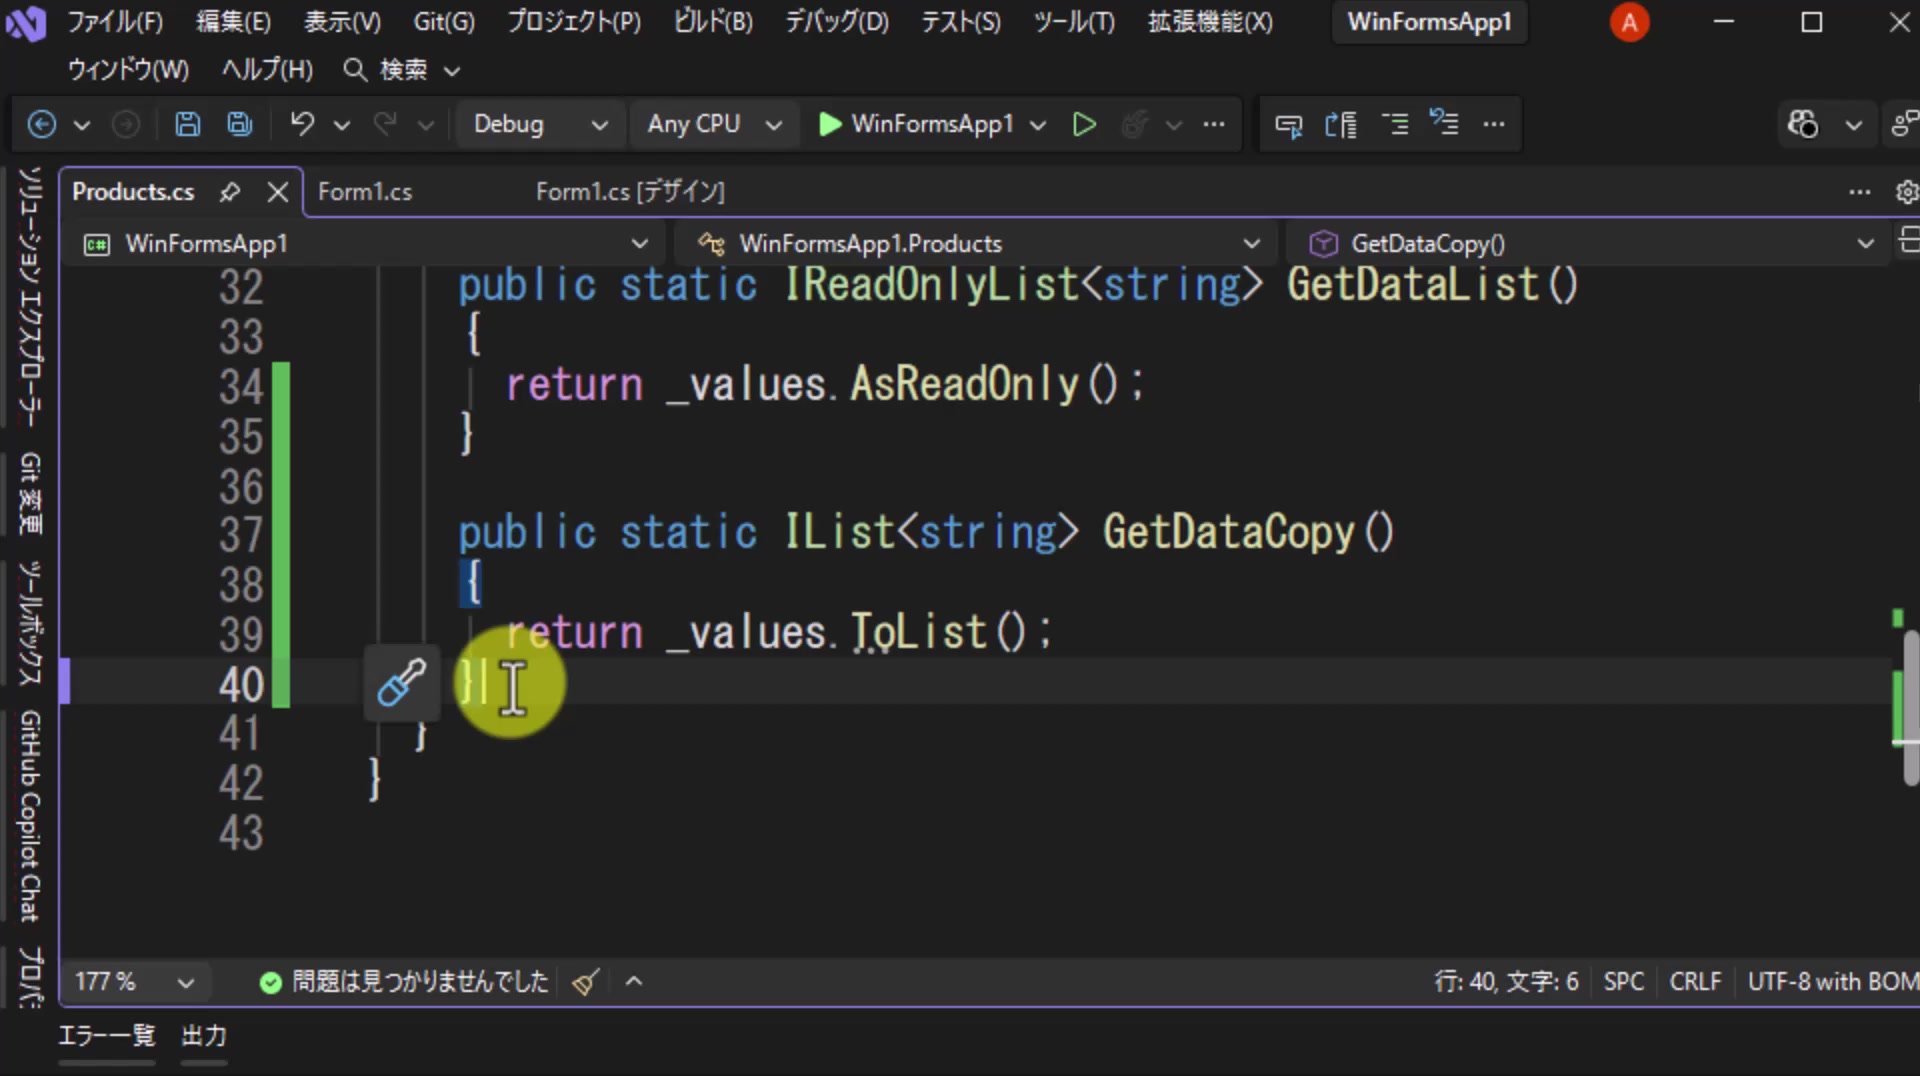Click the Visual Studio logo icon

coord(26,22)
